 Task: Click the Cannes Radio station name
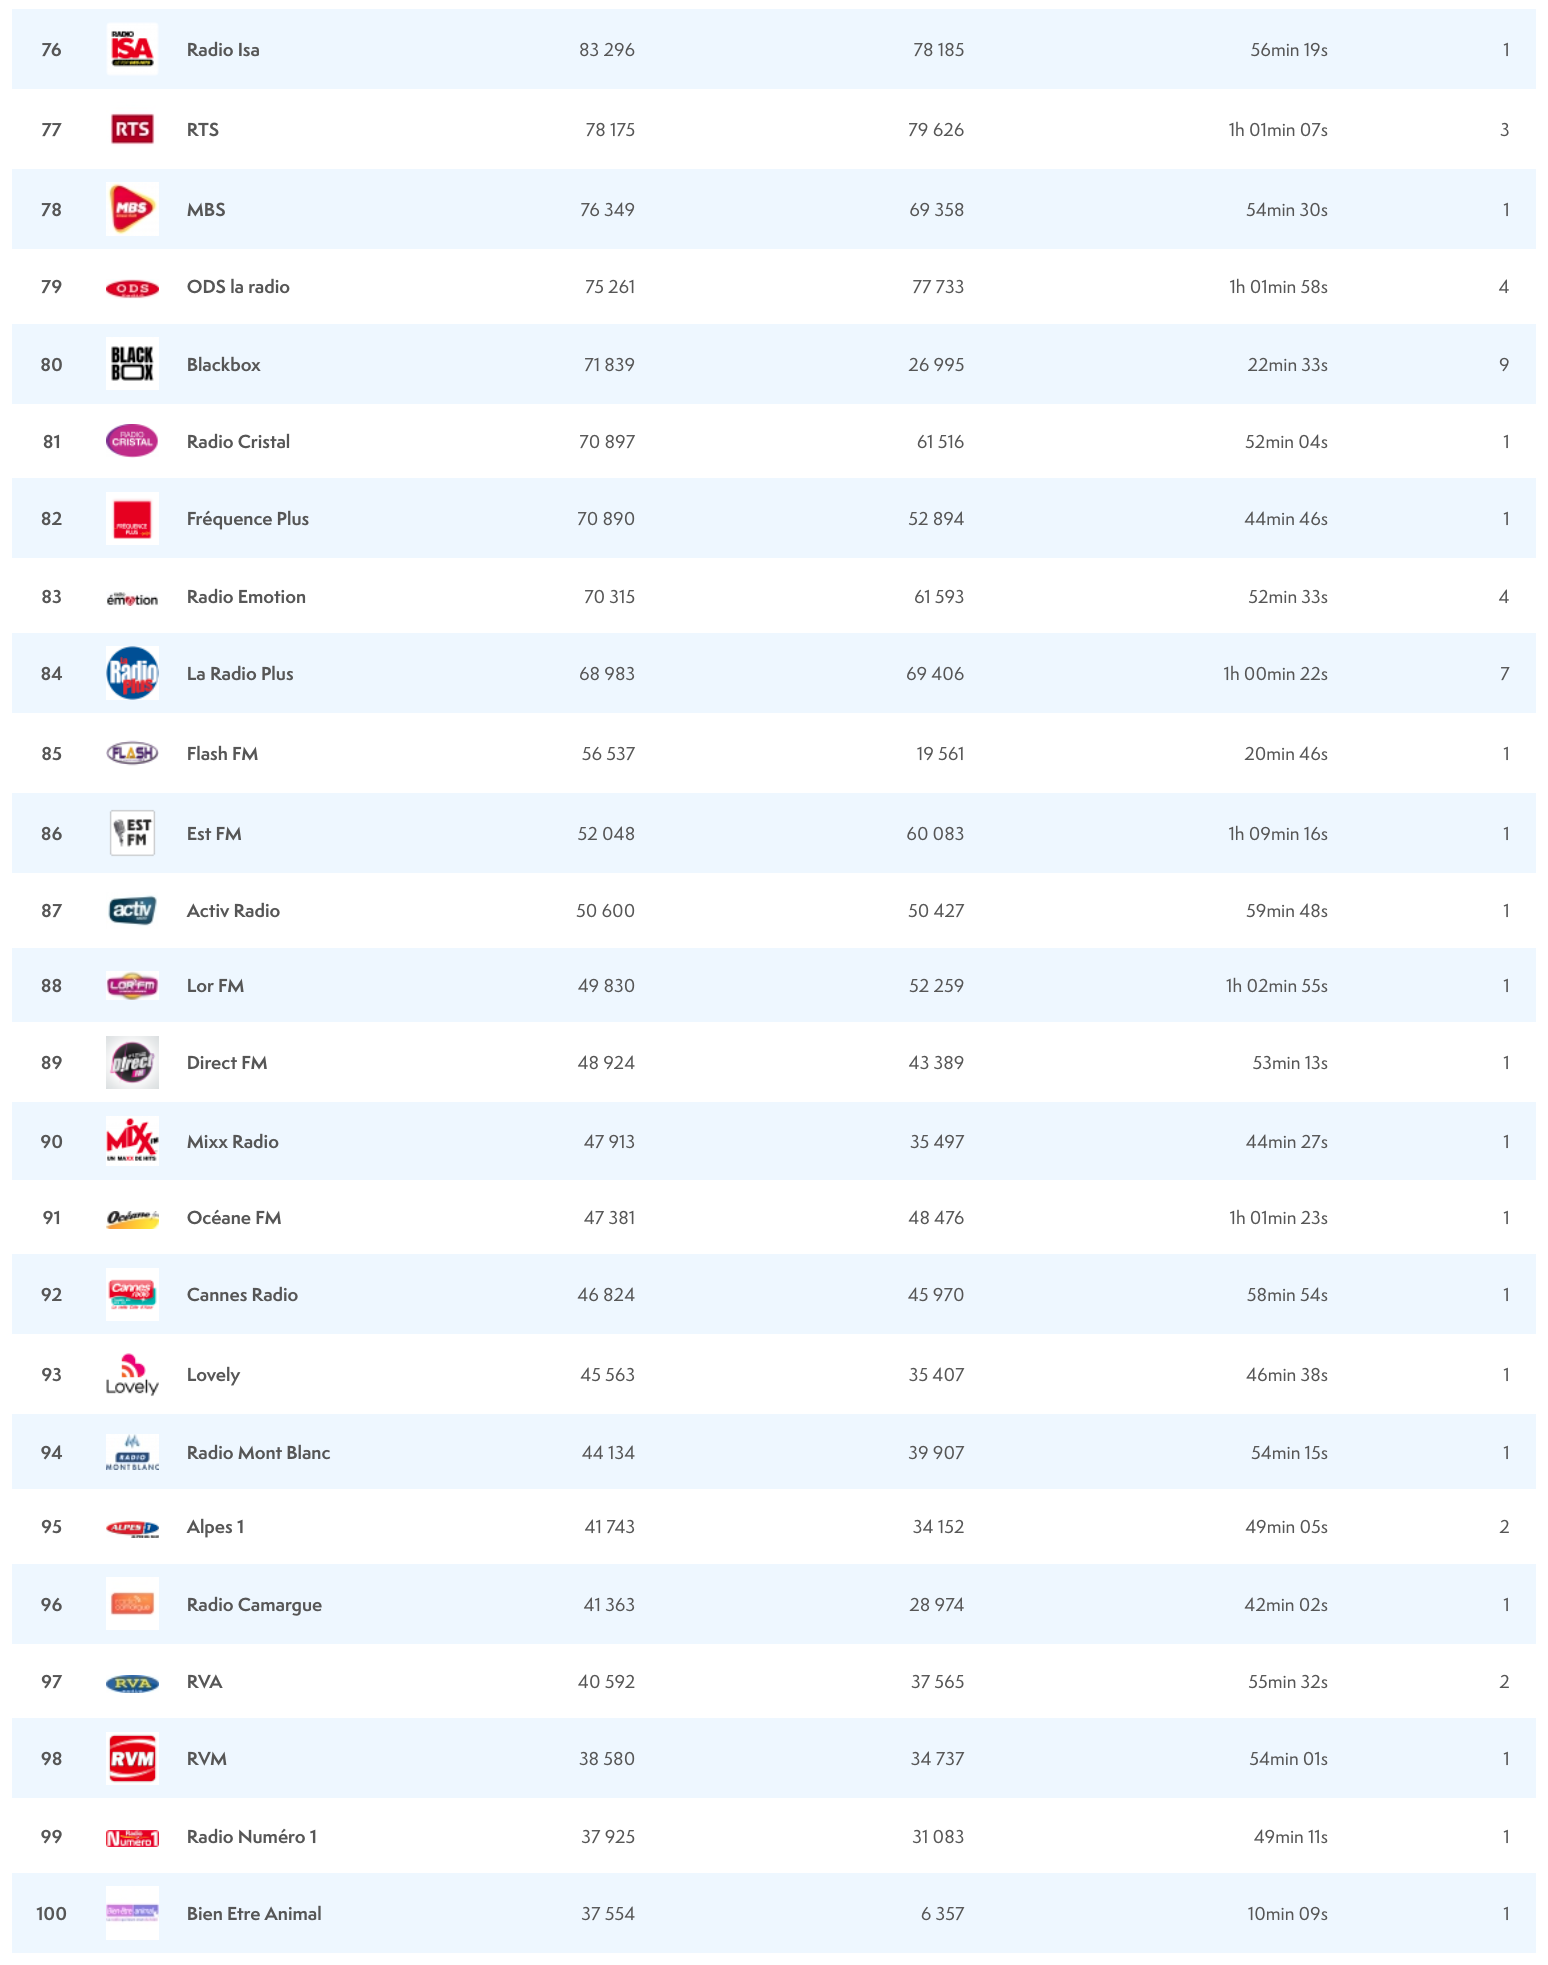coord(242,1295)
